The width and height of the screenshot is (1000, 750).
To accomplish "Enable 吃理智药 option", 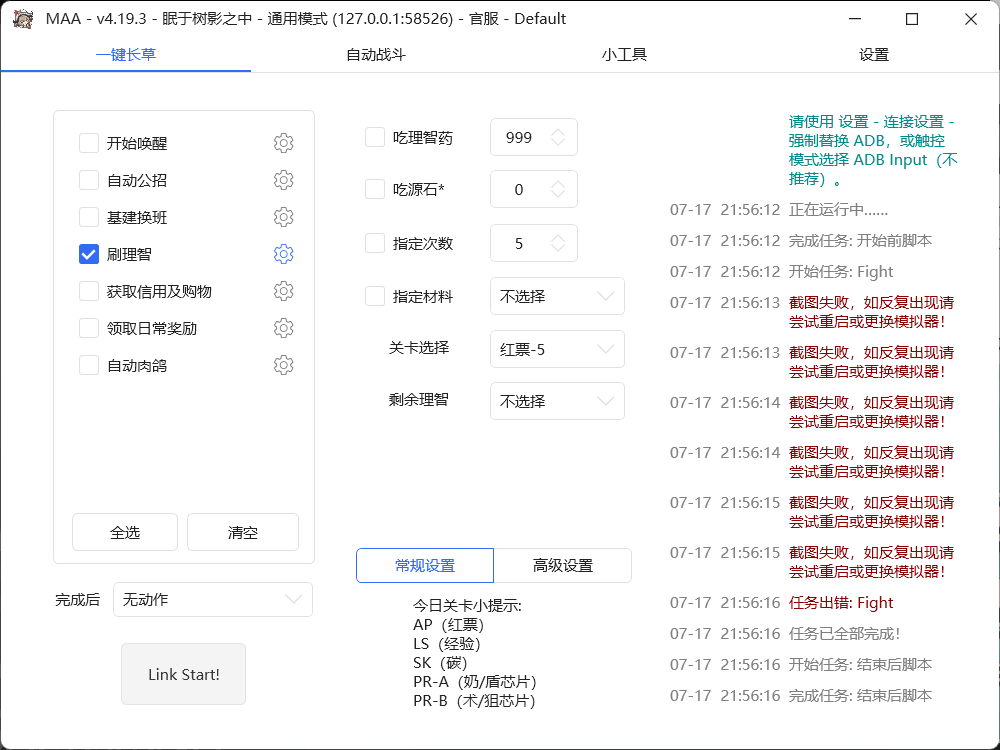I will point(375,137).
